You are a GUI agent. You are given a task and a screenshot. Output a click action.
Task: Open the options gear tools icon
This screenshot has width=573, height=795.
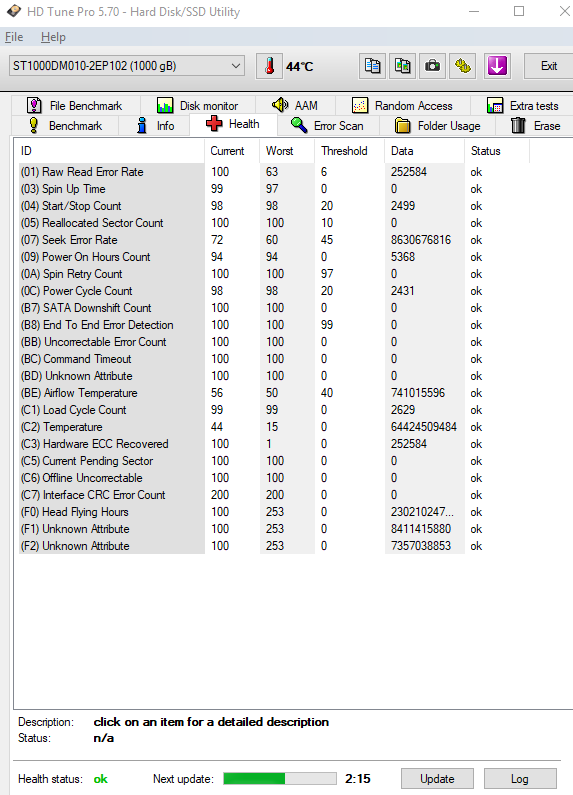[x=462, y=66]
